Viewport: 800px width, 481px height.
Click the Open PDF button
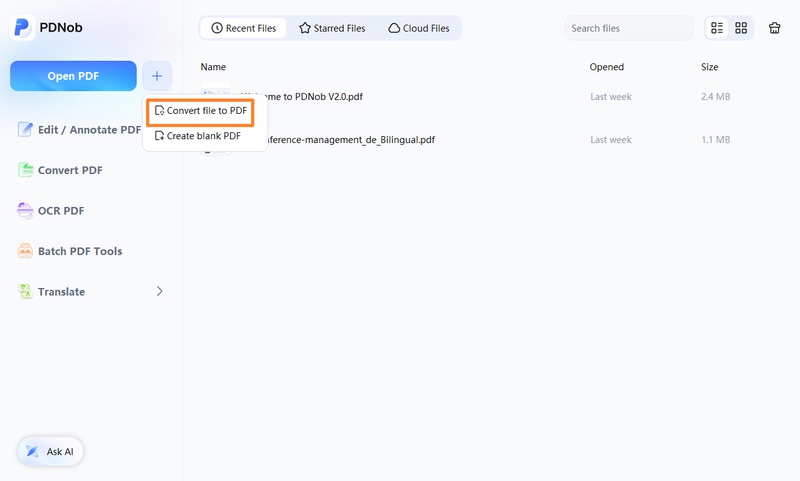(x=73, y=76)
